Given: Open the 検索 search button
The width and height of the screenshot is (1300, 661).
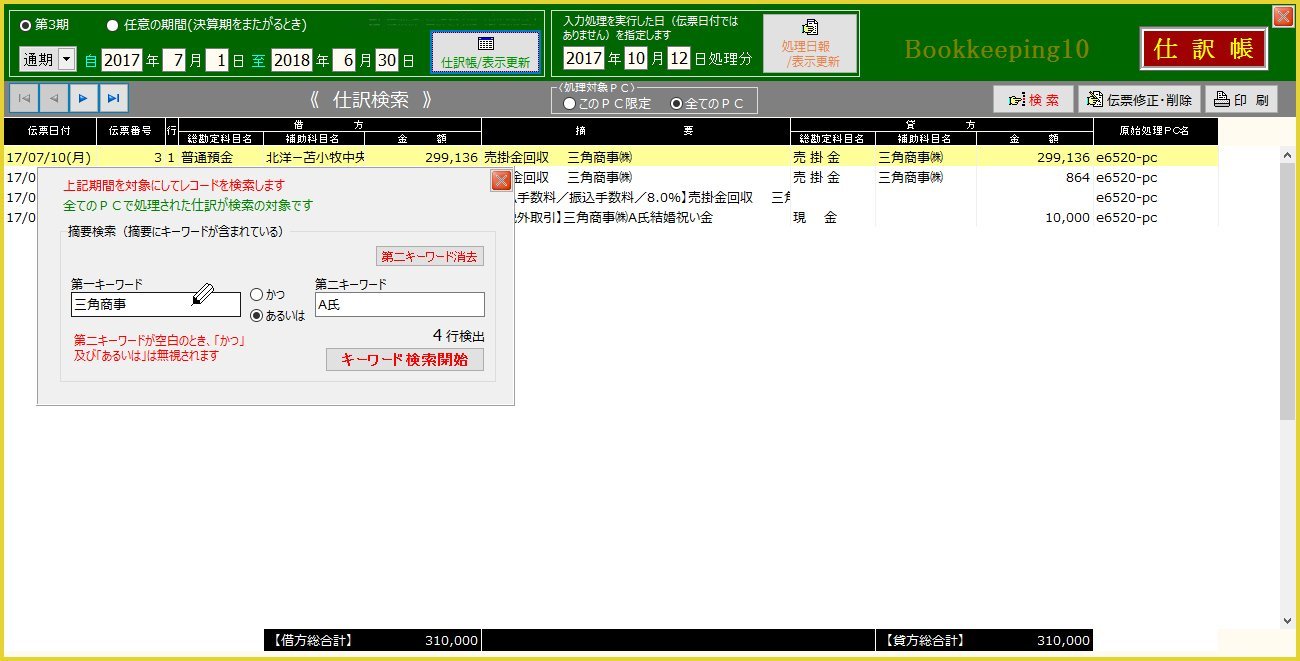Looking at the screenshot, I should (1033, 99).
